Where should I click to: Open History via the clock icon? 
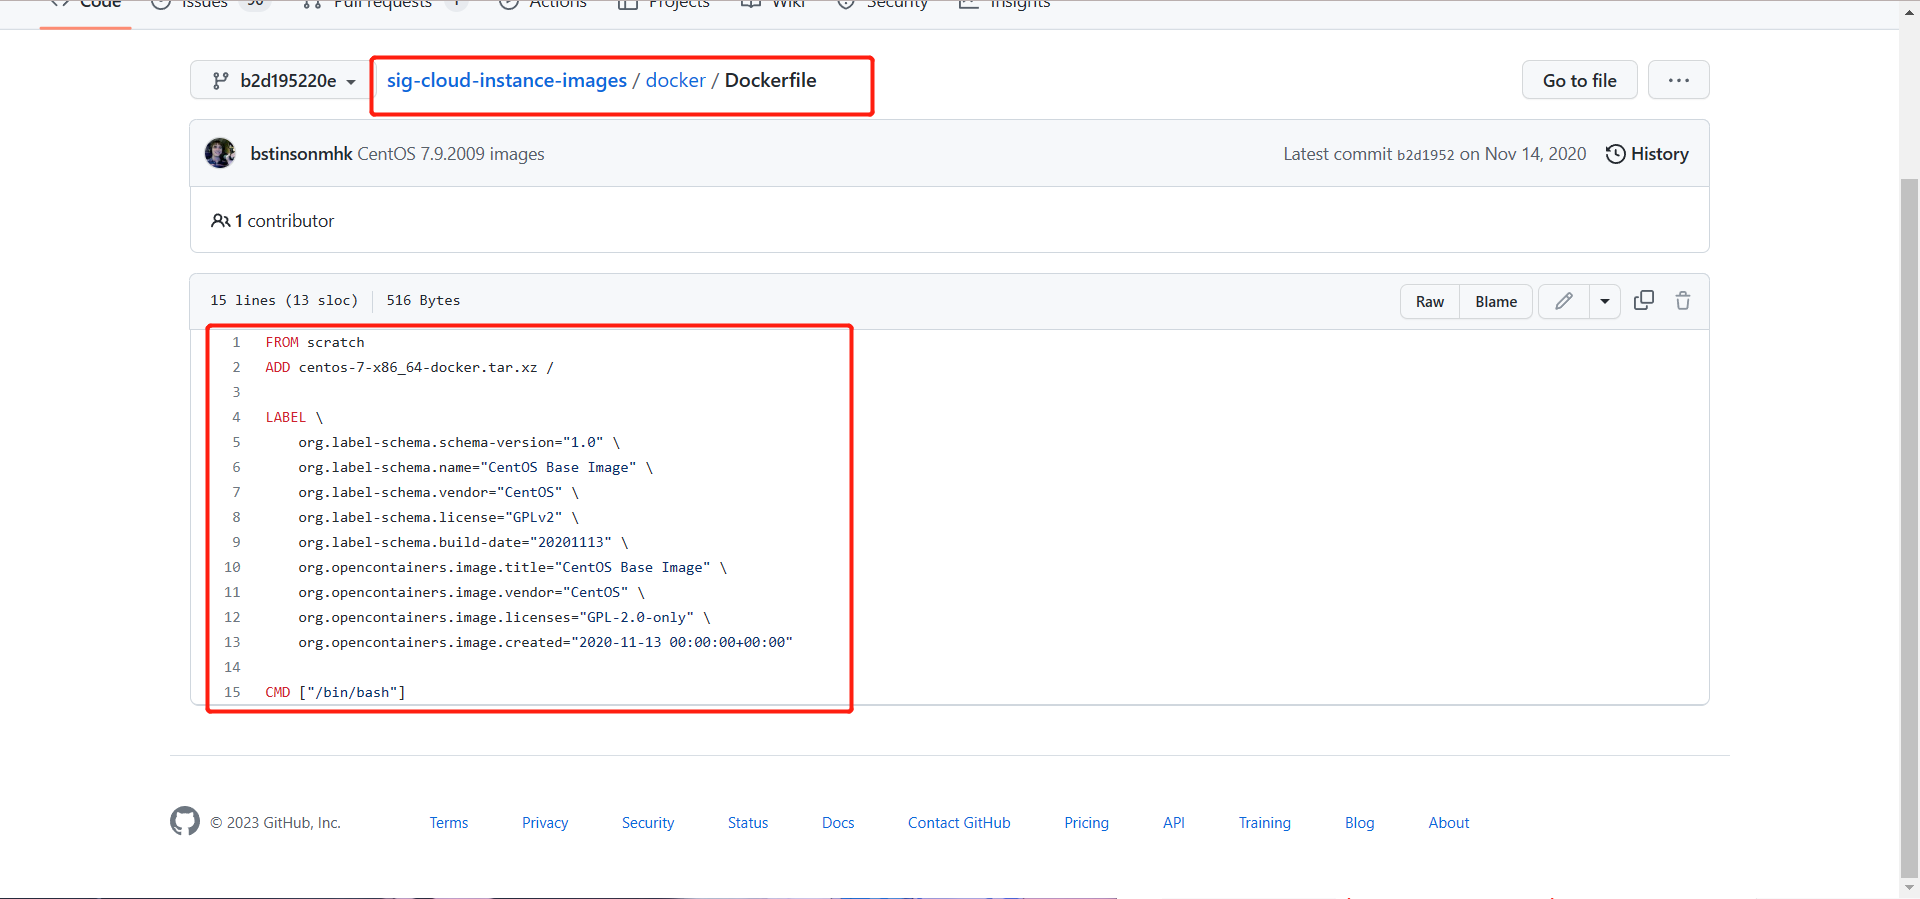(x=1615, y=154)
